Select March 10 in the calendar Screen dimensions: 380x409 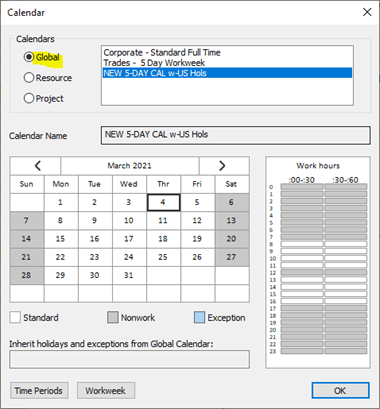point(129,221)
